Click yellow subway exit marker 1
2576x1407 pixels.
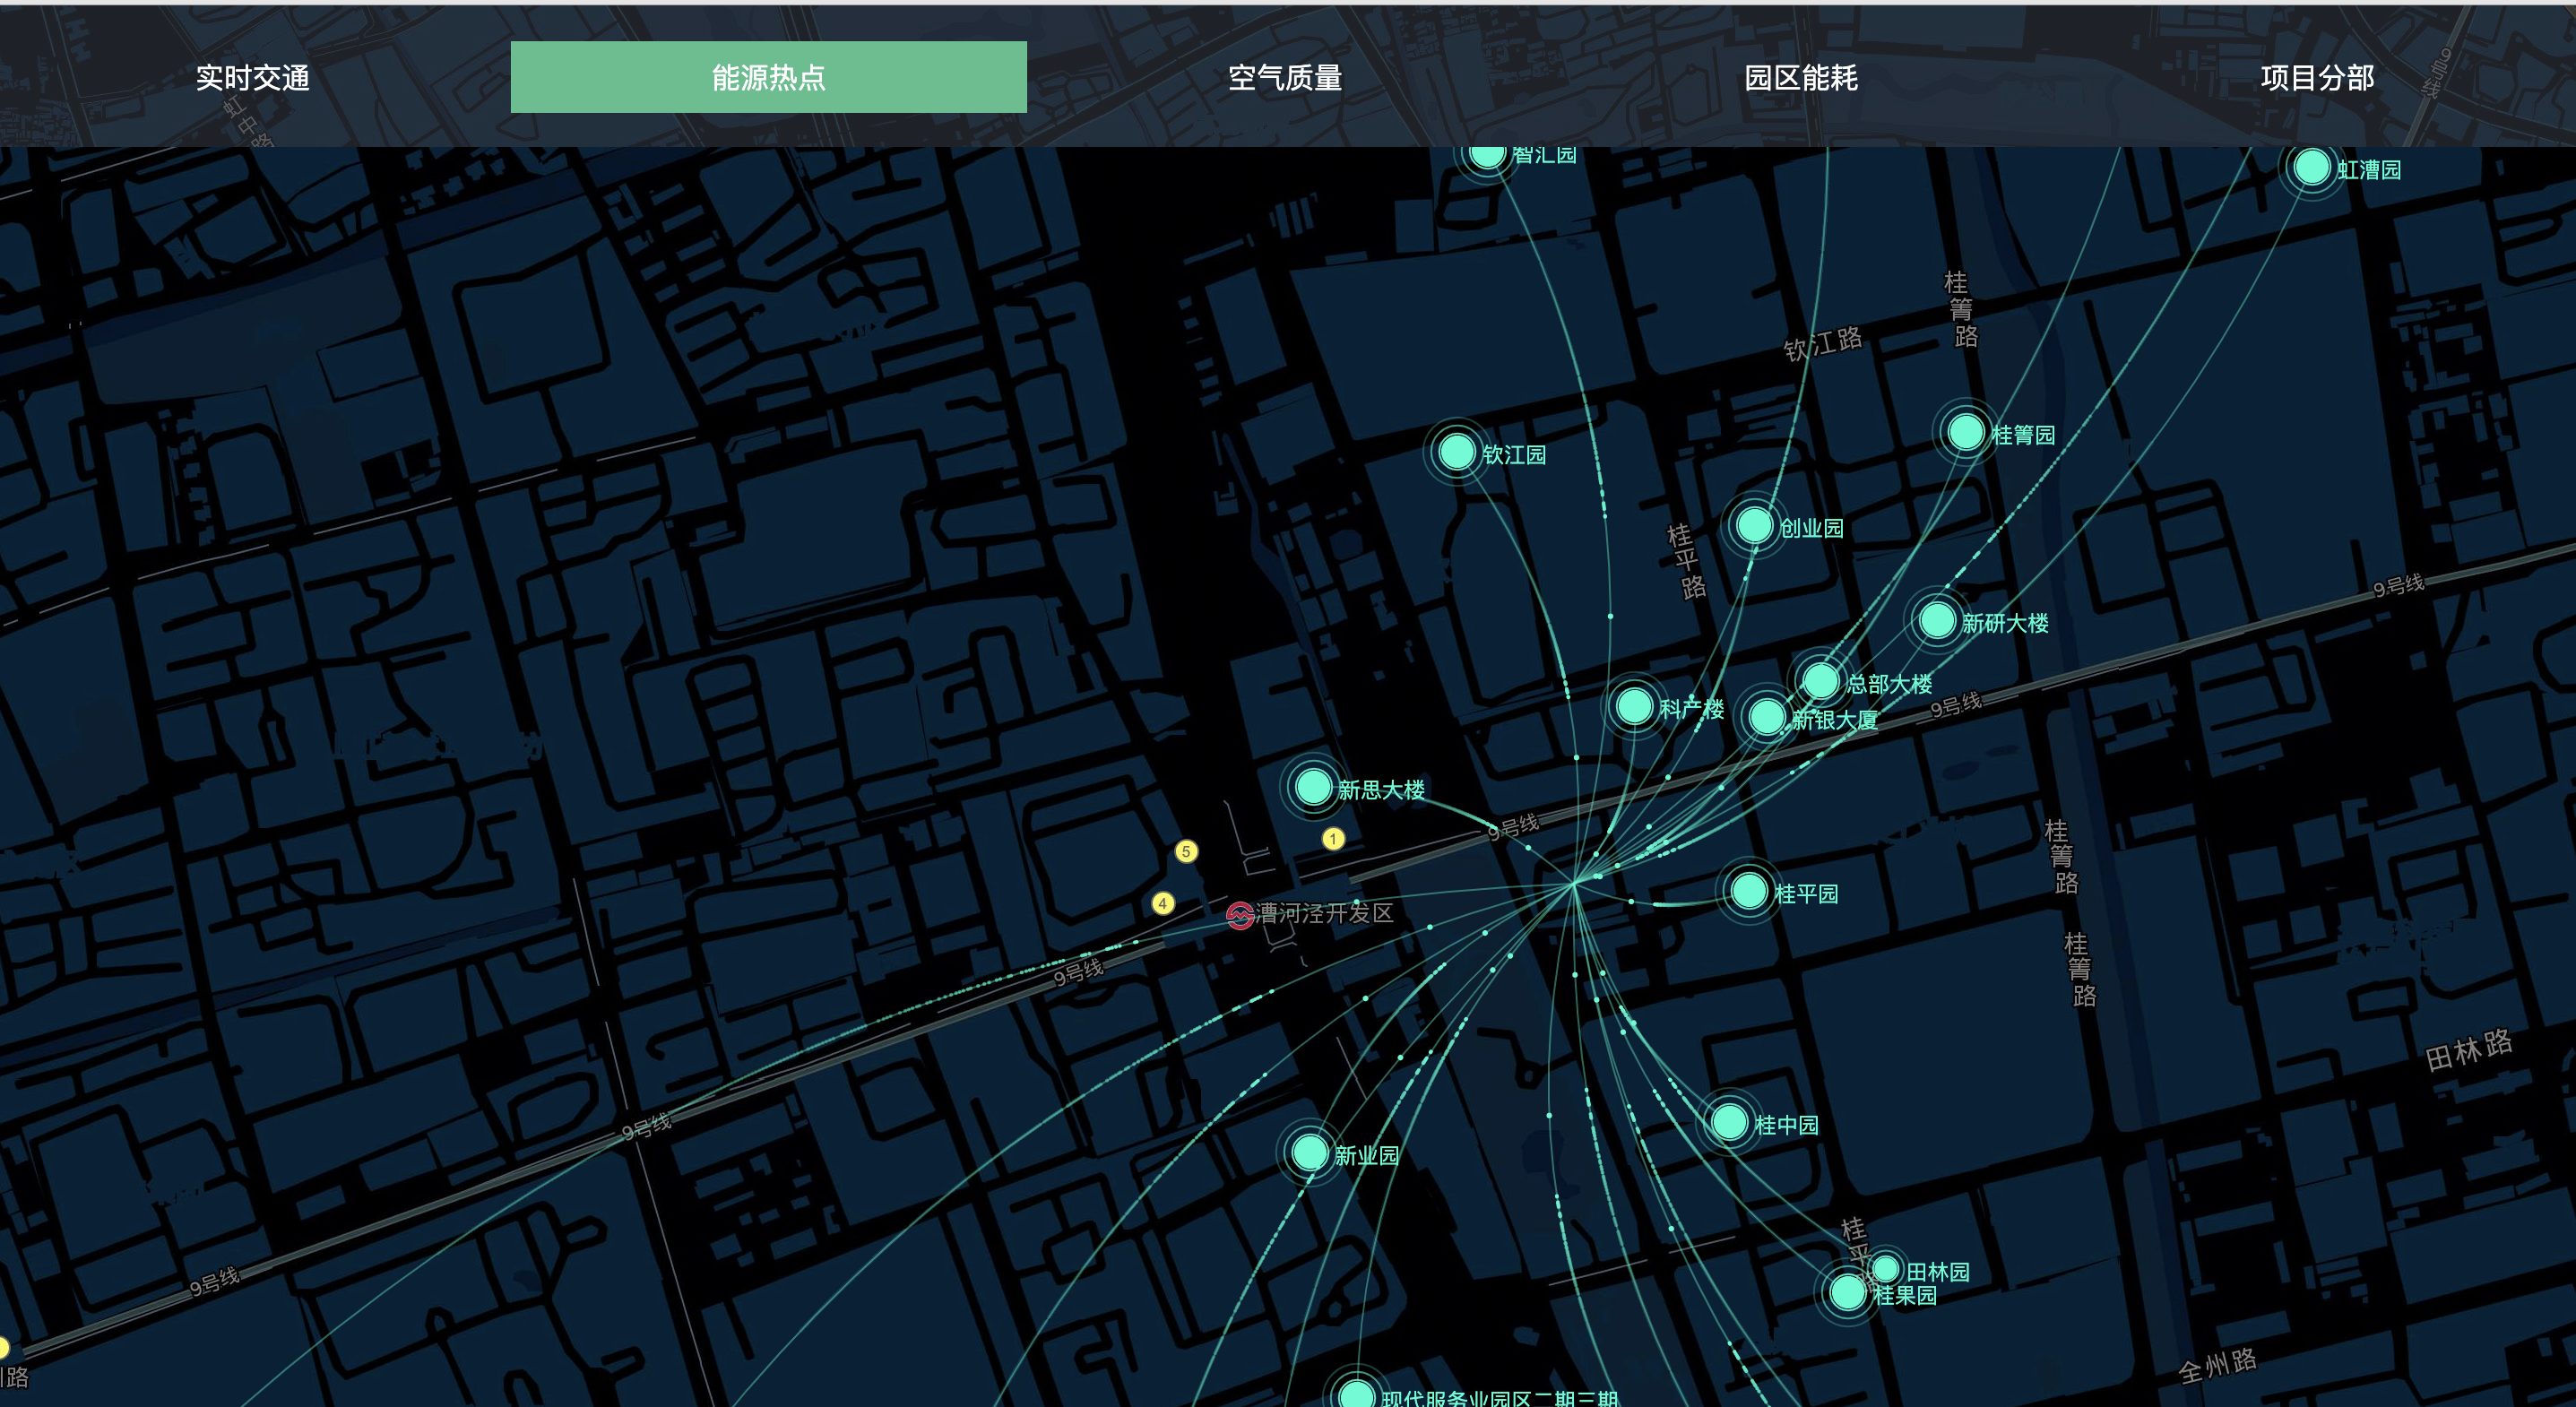click(1333, 839)
